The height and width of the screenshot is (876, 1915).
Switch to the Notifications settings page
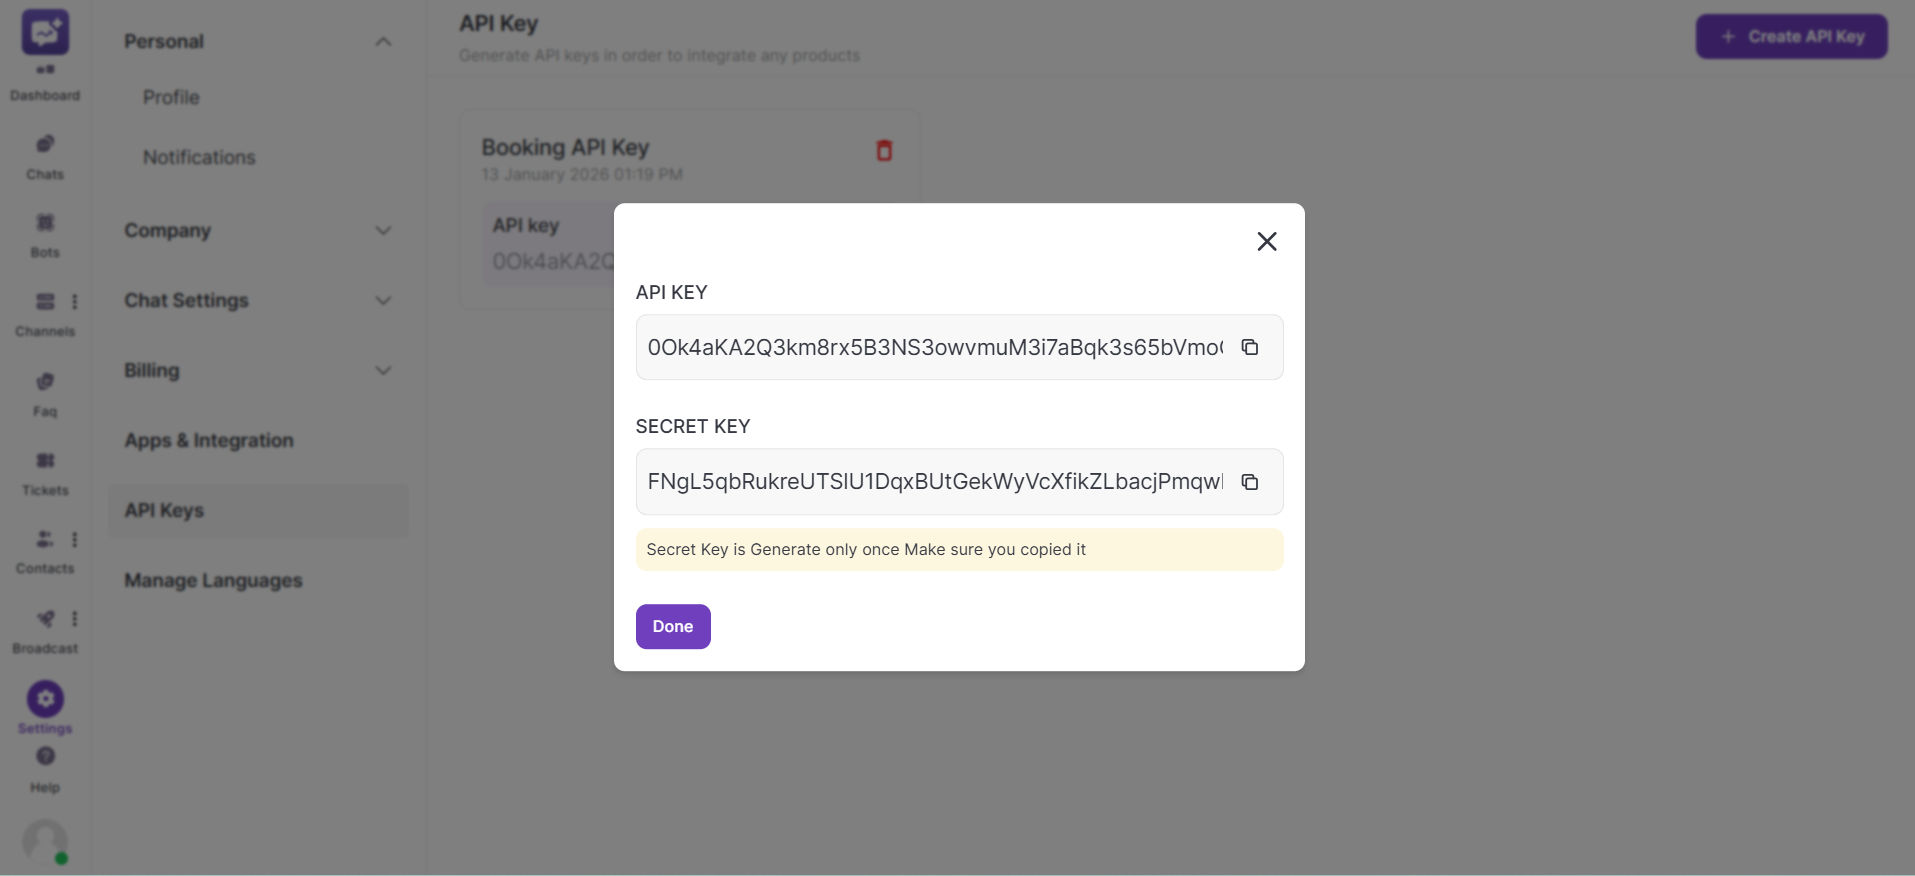click(198, 157)
